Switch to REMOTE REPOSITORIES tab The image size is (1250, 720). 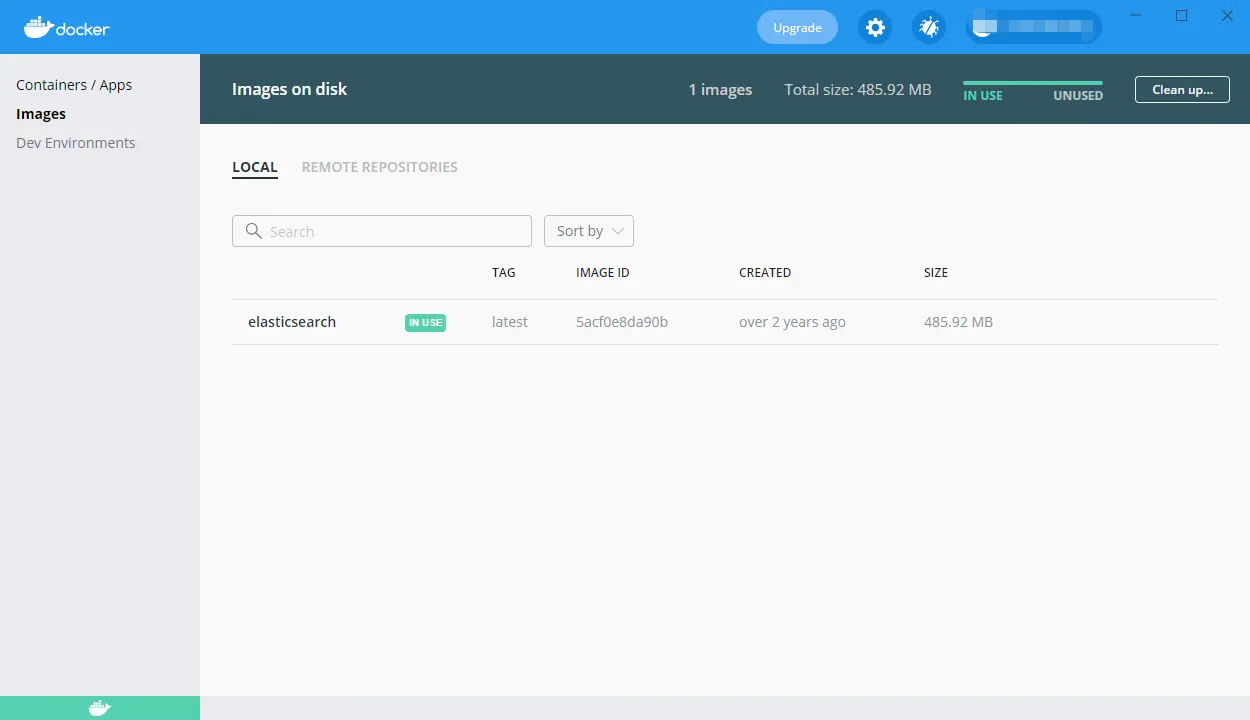pyautogui.click(x=380, y=167)
